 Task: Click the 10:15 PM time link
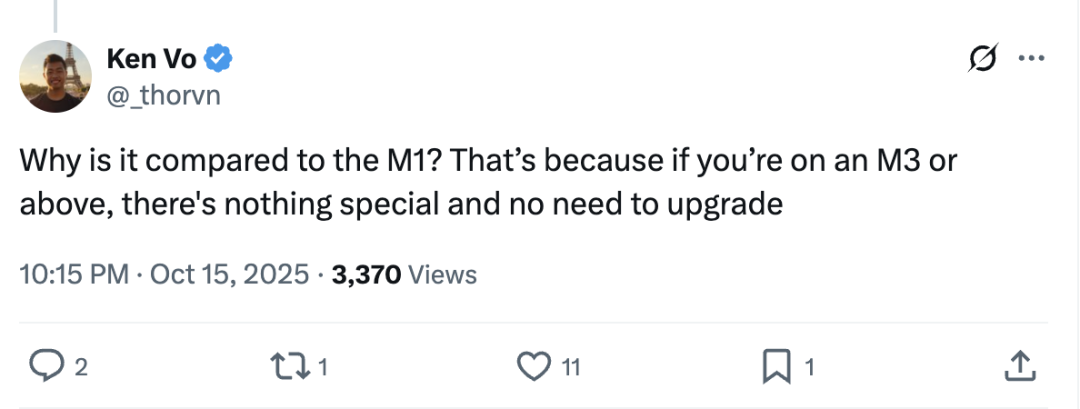point(74,275)
